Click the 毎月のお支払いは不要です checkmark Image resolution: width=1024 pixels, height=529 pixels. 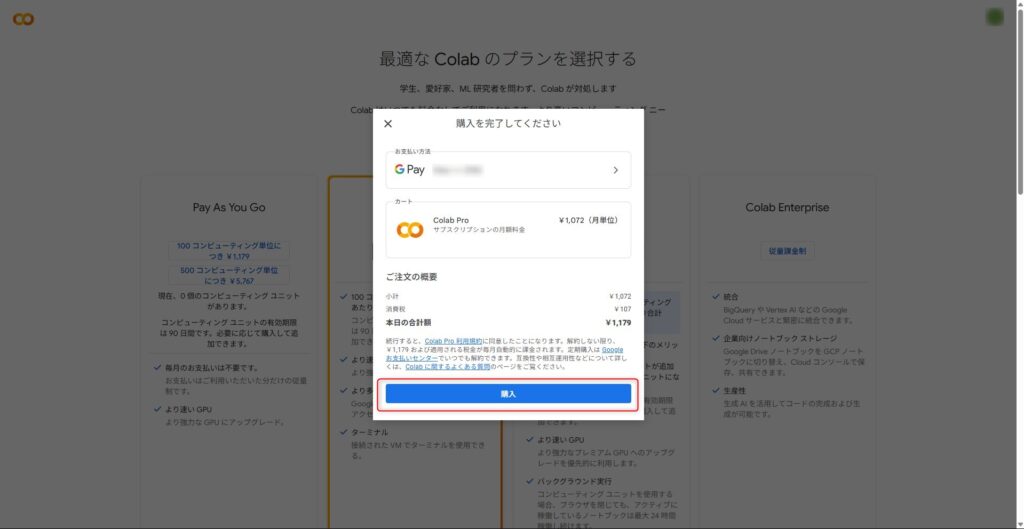(x=157, y=368)
